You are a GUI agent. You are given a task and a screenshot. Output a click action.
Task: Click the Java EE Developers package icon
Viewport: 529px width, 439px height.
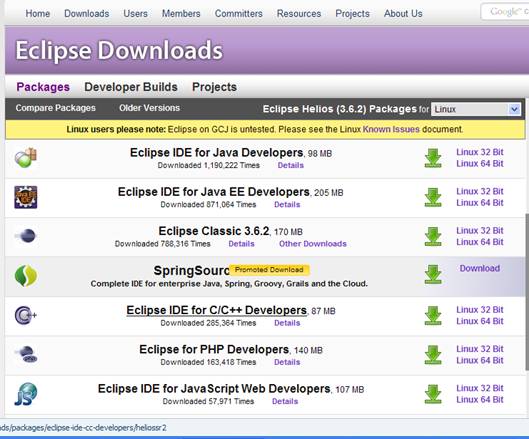tap(26, 197)
